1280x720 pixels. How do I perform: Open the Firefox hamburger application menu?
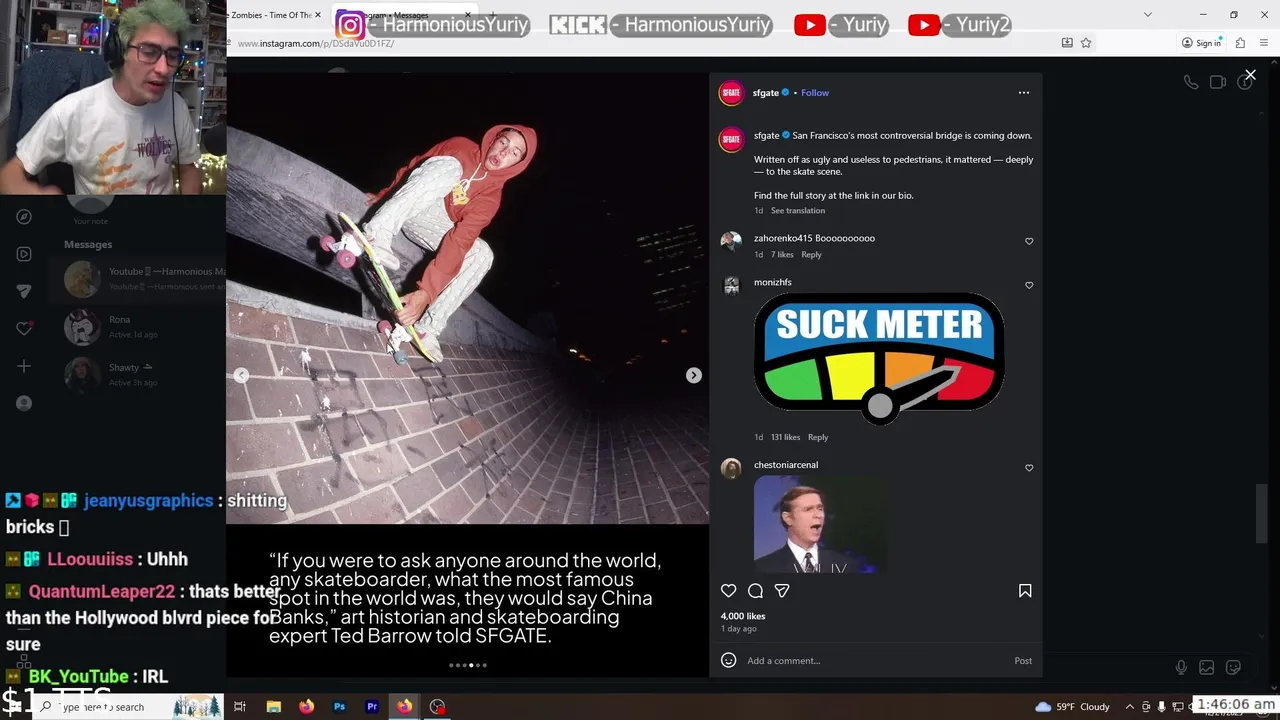[x=1263, y=43]
